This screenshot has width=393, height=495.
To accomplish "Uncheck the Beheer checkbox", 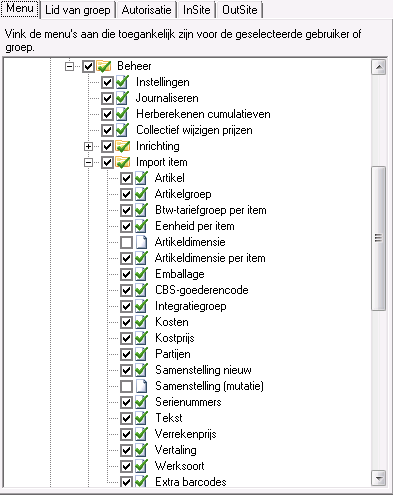I will (x=88, y=66).
